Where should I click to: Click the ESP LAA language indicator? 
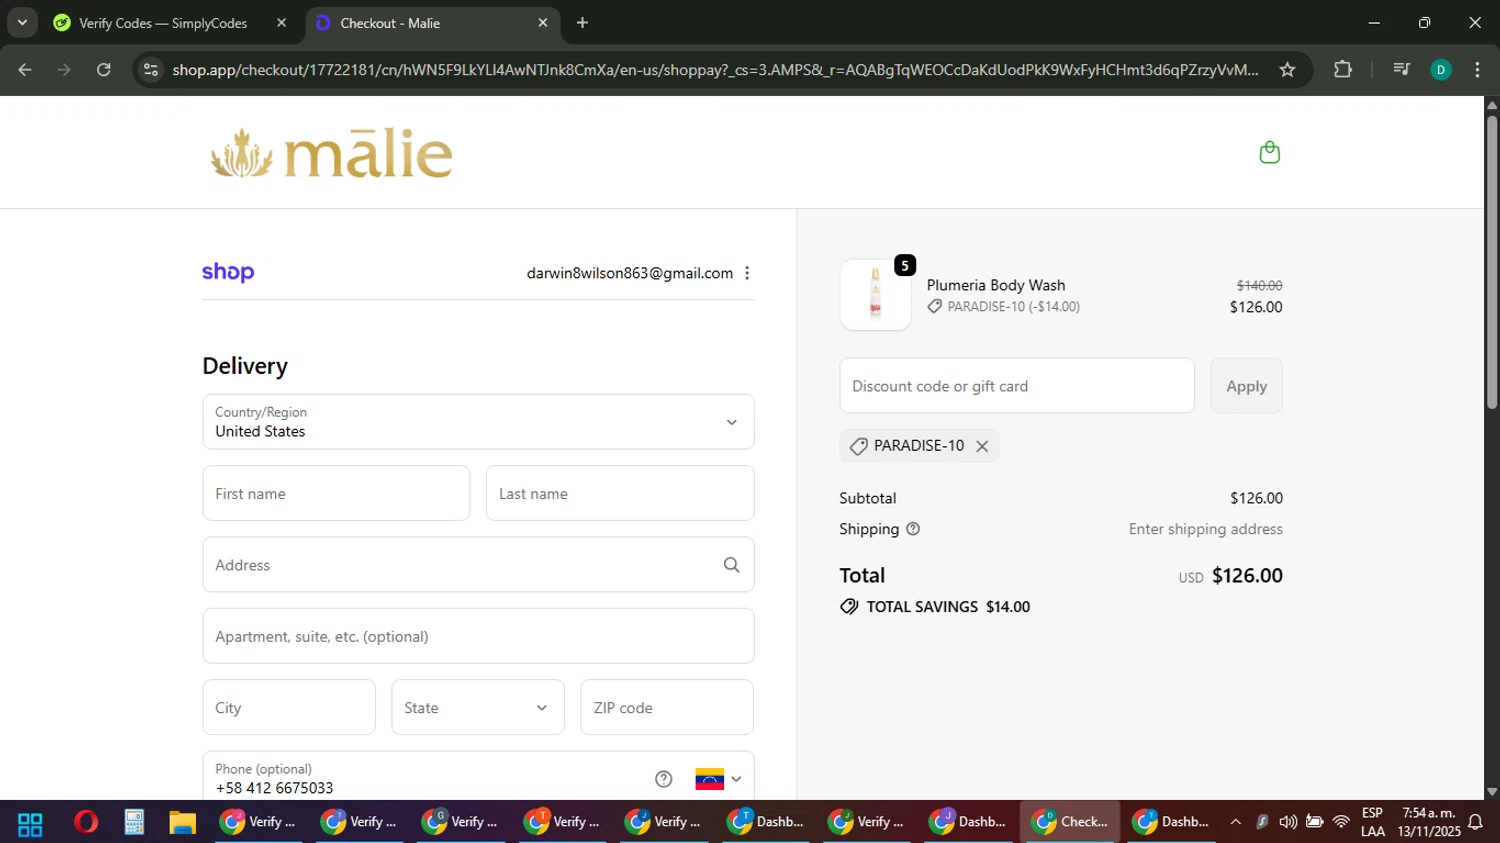pyautogui.click(x=1372, y=822)
